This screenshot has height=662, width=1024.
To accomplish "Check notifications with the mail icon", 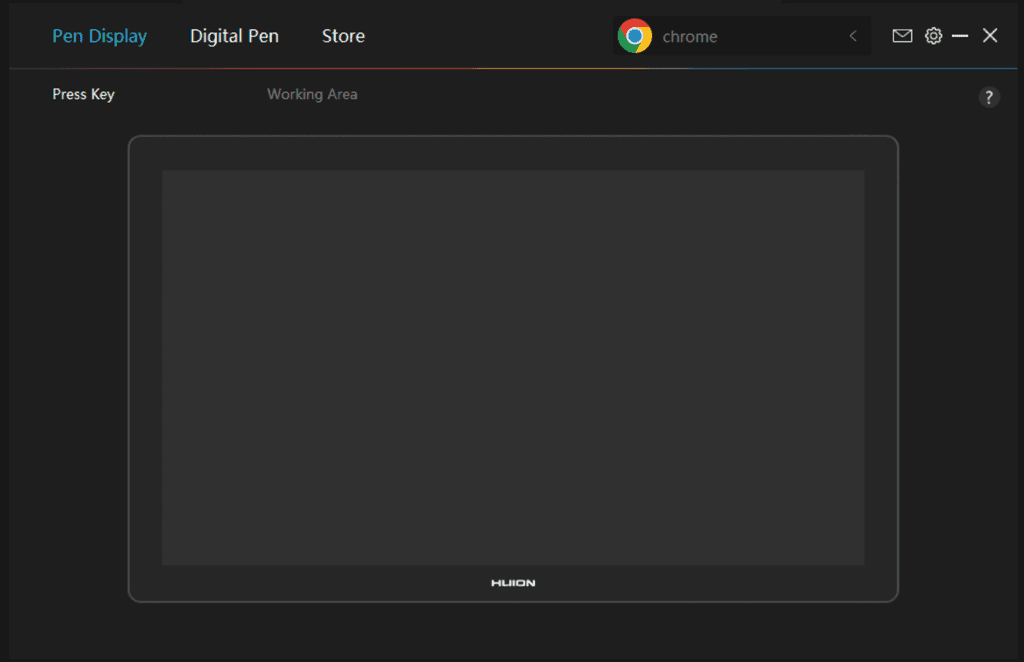I will point(901,35).
